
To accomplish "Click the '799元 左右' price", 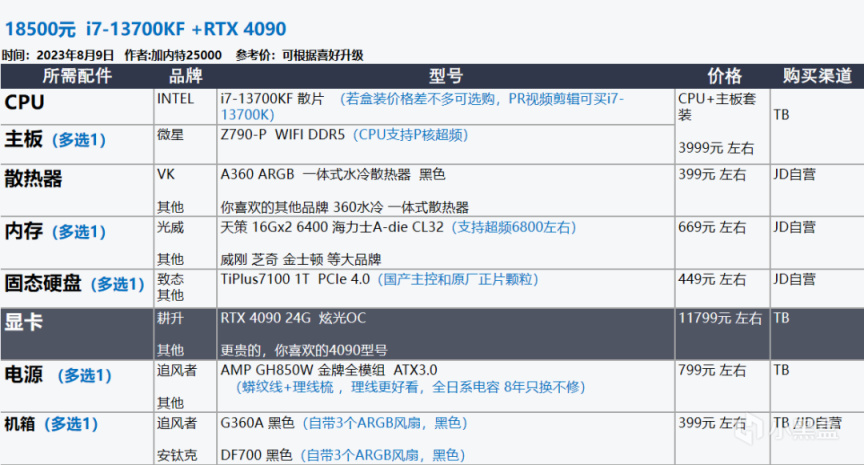I will pyautogui.click(x=712, y=370).
